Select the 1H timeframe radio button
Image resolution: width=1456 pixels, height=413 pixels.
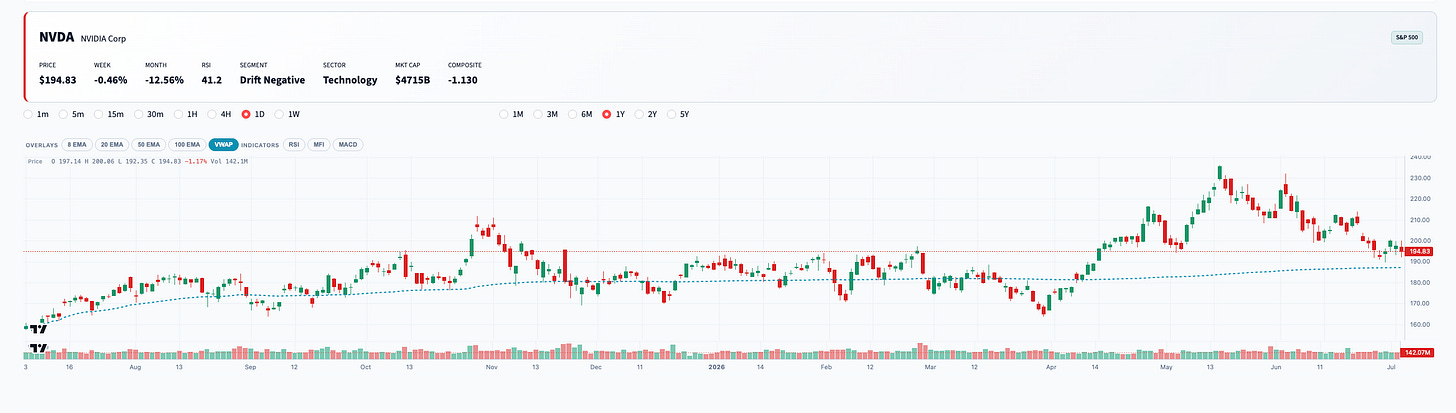179,114
